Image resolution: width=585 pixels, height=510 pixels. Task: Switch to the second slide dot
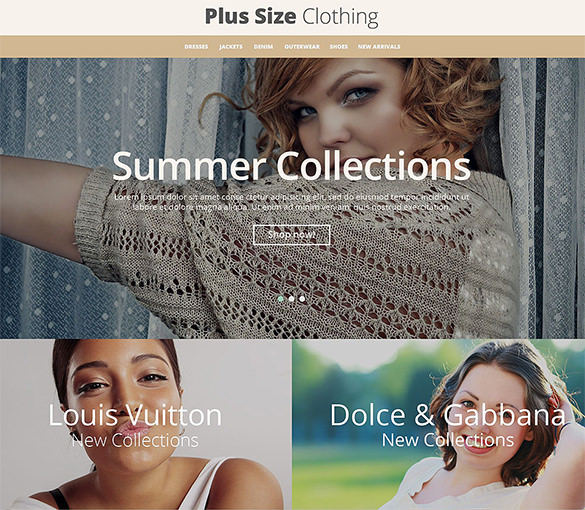pyautogui.click(x=291, y=299)
